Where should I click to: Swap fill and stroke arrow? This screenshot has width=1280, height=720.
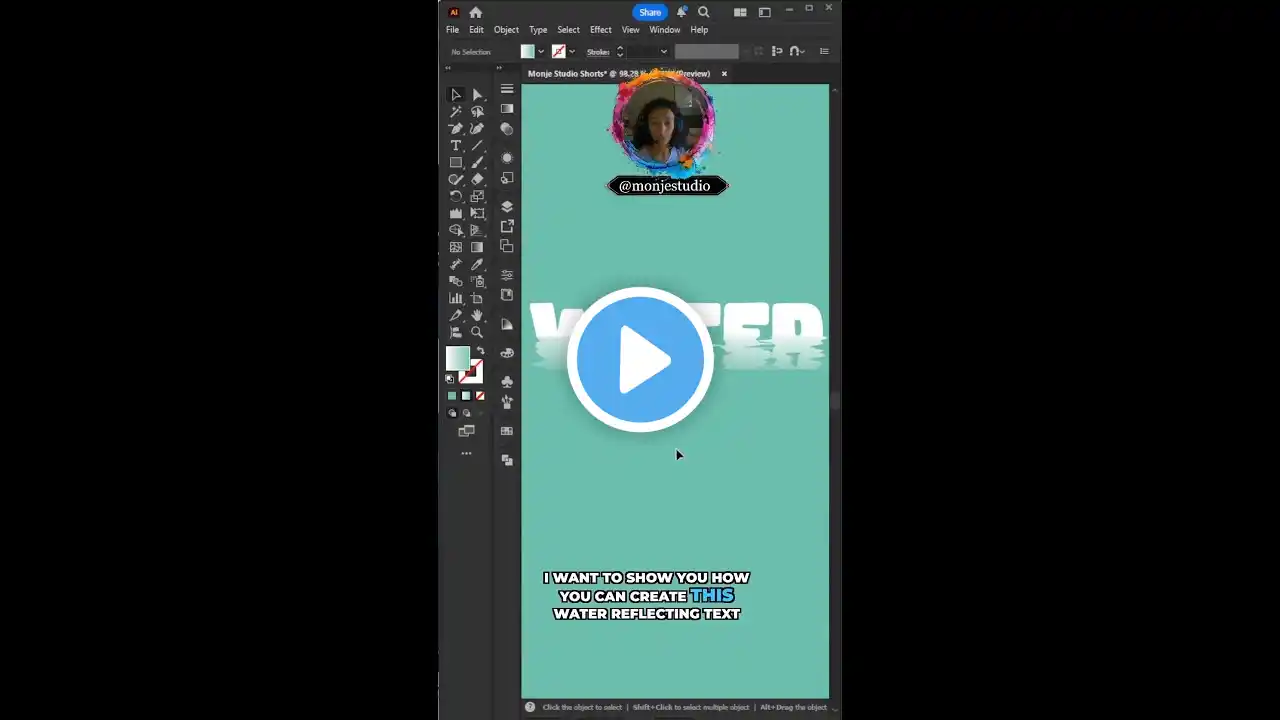pos(480,351)
